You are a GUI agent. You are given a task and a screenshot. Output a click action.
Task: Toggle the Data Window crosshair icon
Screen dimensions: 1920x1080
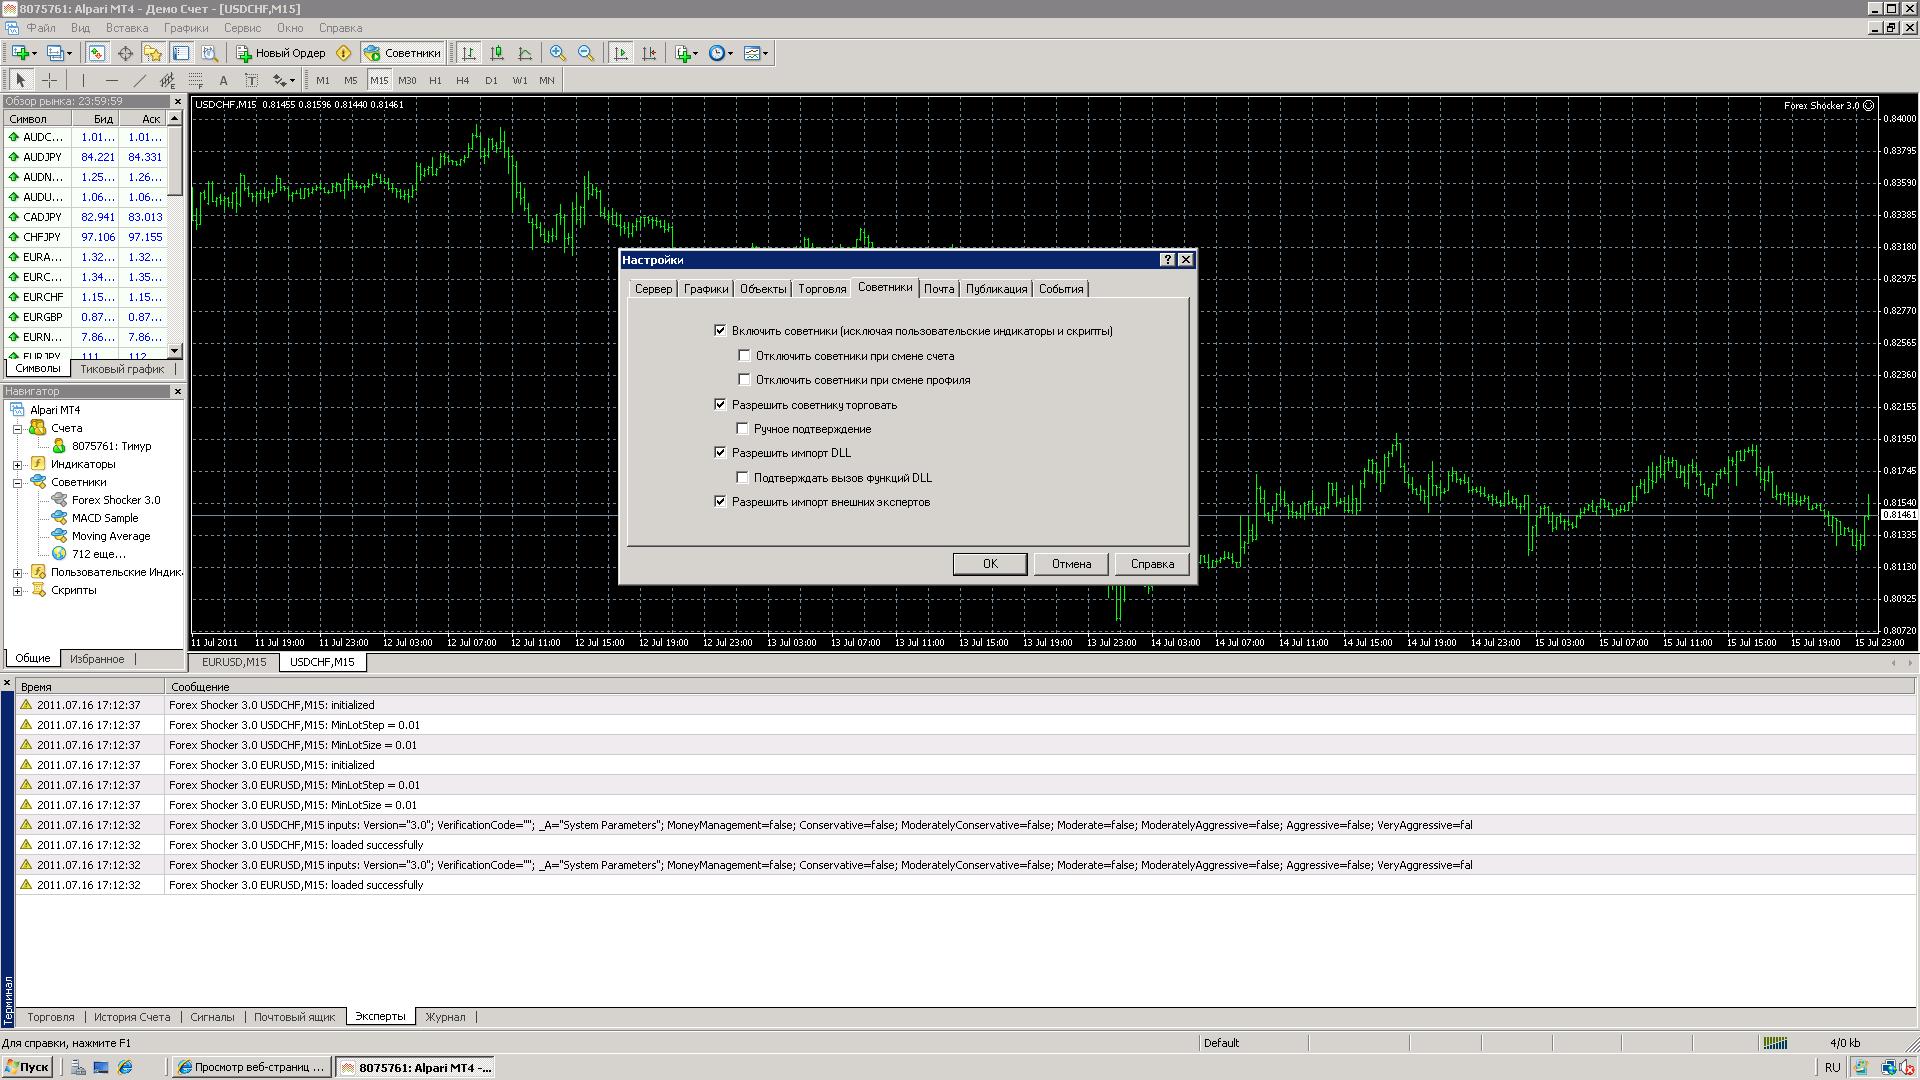coord(125,53)
